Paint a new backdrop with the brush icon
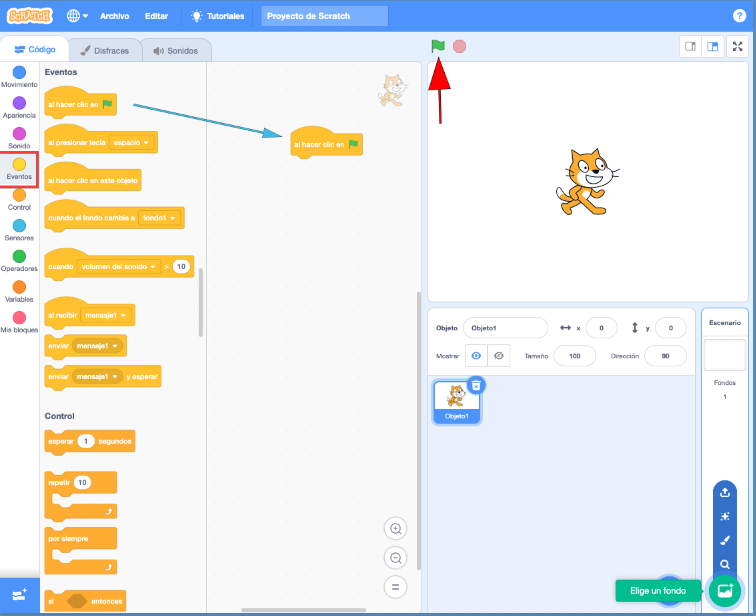Image resolution: width=756 pixels, height=616 pixels. [725, 540]
